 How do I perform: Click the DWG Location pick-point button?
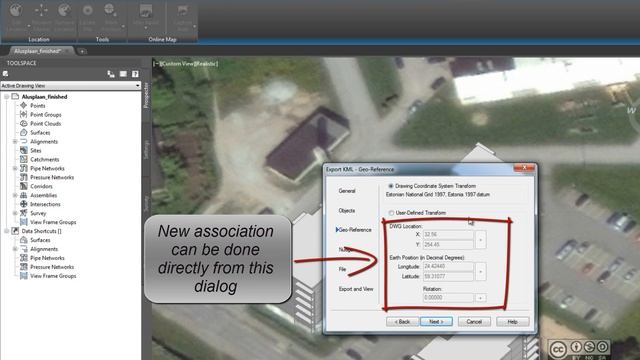point(480,240)
